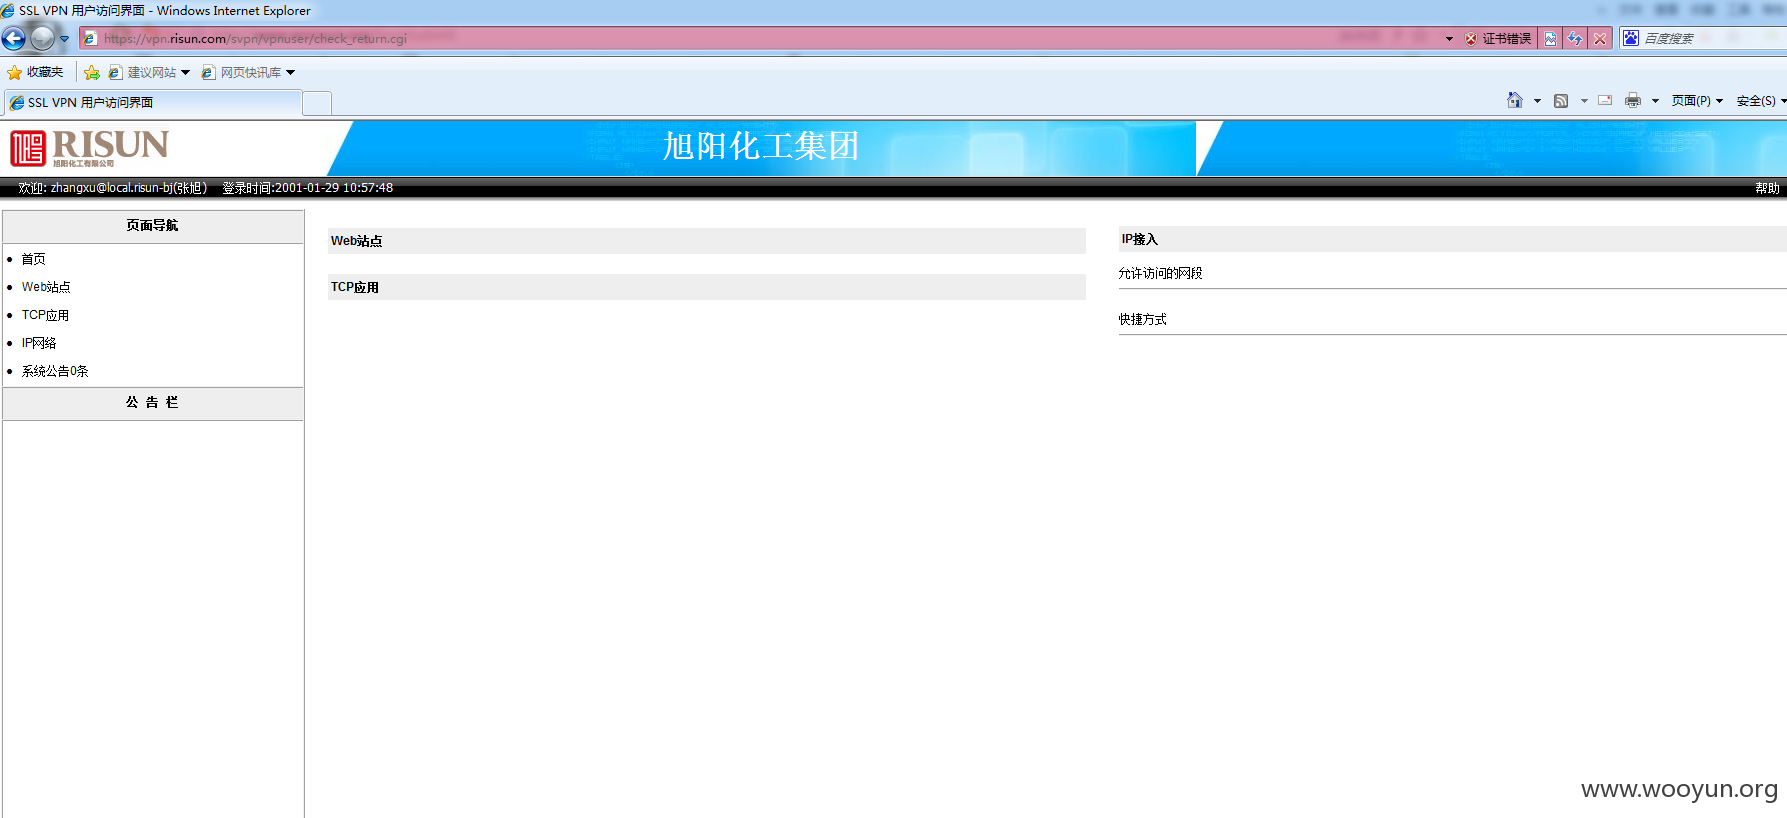Open the 网页快讯库 web slice gallery
The height and width of the screenshot is (818, 1787).
click(x=242, y=72)
